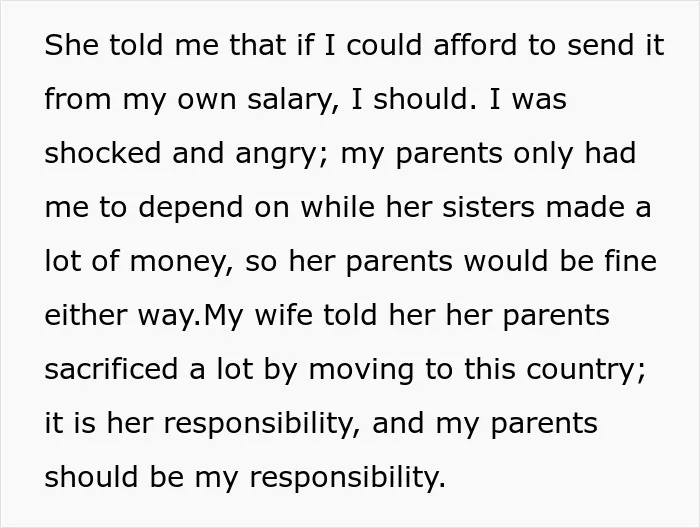Click the final word "responsibility." ending the paragraph
Image resolution: width=700 pixels, height=528 pixels.
pos(347,478)
